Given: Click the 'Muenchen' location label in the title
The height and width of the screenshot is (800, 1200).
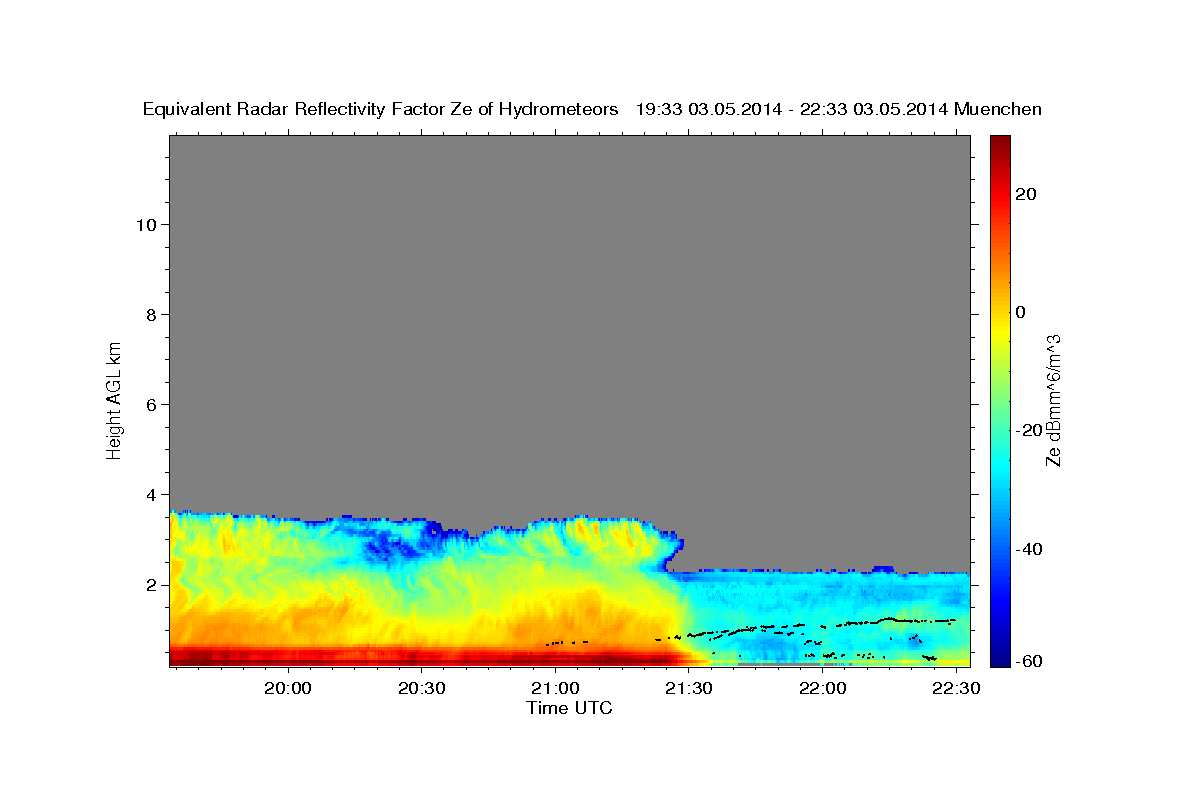Looking at the screenshot, I should (999, 109).
